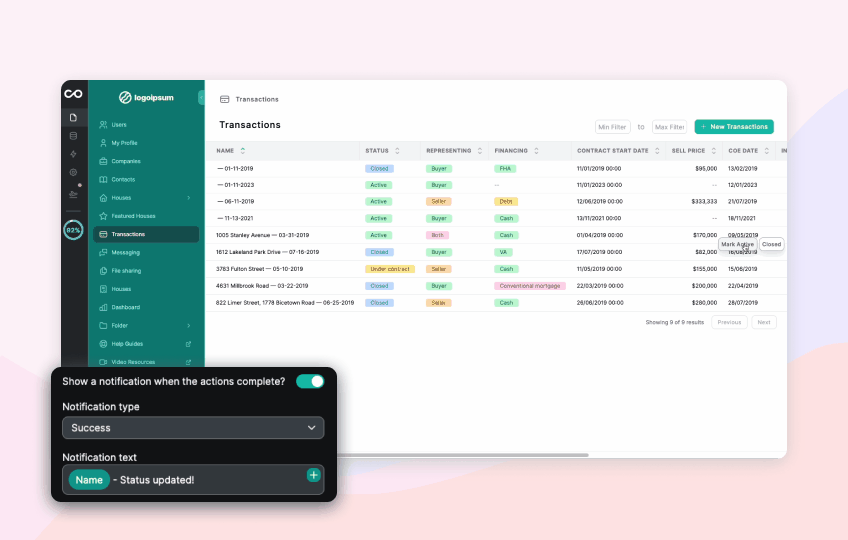
Task: Click 1005 Stanley Avenue — 03-31-2019 row name
Action: [x=262, y=235]
